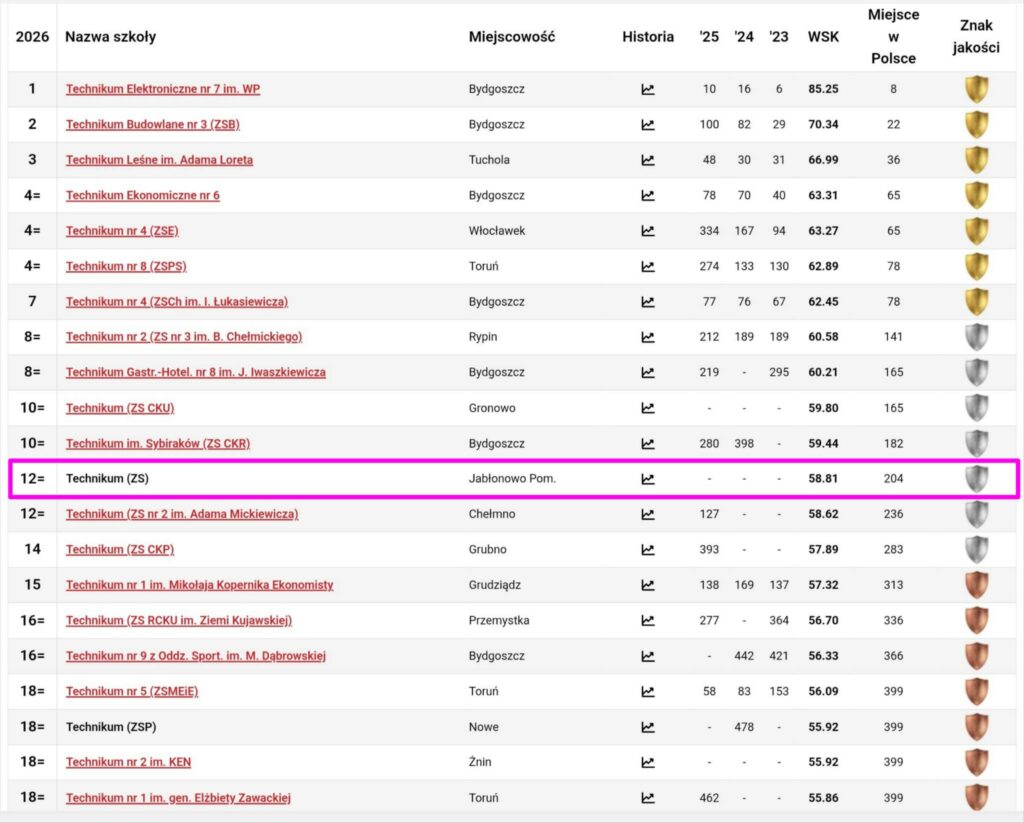Screen dimensions: 1024x823
Task: Click the Nazwa szkoły column header
Action: pos(110,37)
